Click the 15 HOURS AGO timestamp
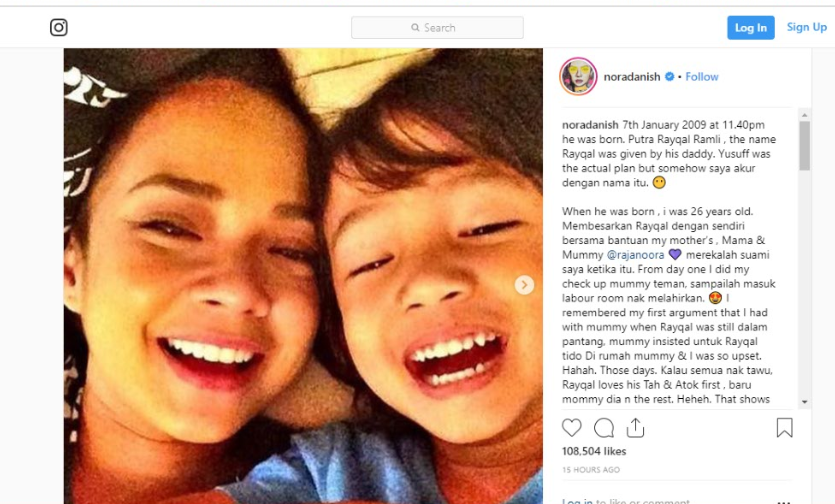Viewport: 835px width, 504px height. (591, 470)
